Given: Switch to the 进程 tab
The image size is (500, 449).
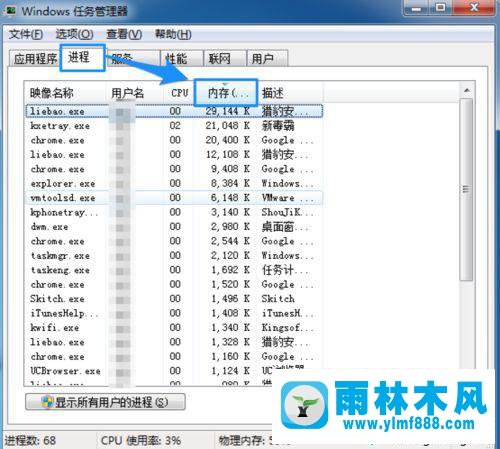Looking at the screenshot, I should click(82, 57).
